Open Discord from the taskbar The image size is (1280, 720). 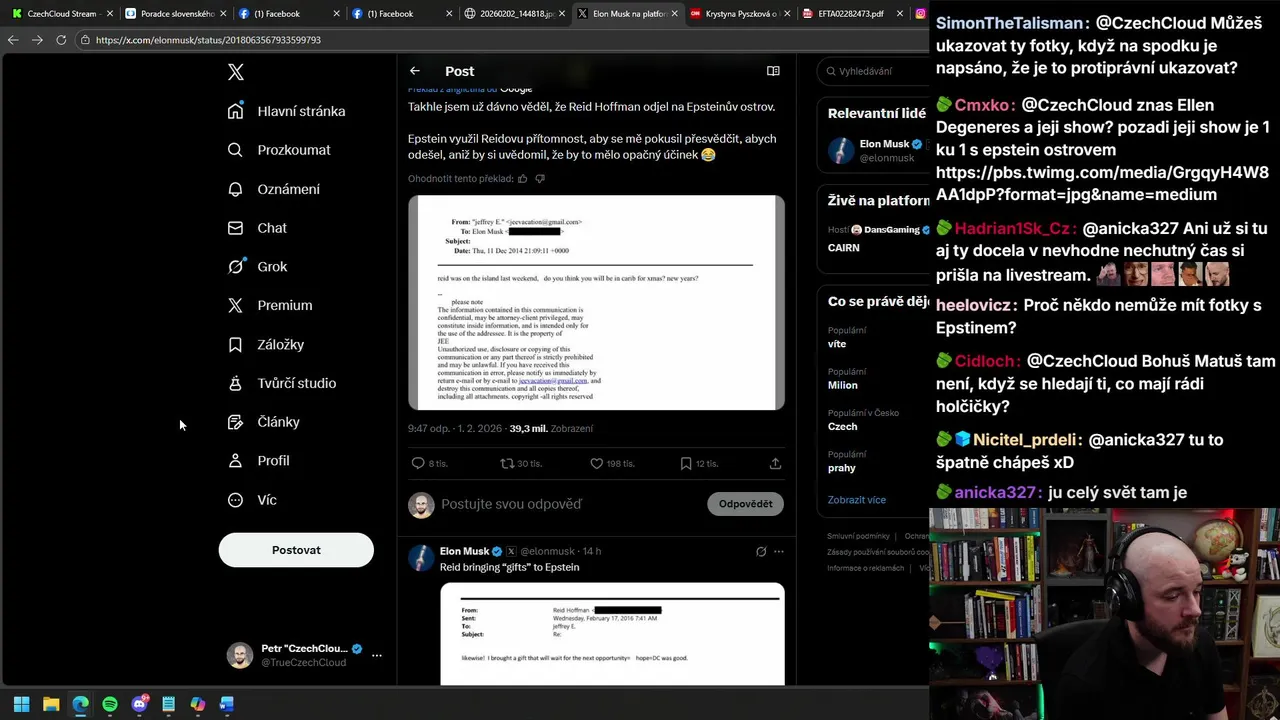(x=139, y=704)
